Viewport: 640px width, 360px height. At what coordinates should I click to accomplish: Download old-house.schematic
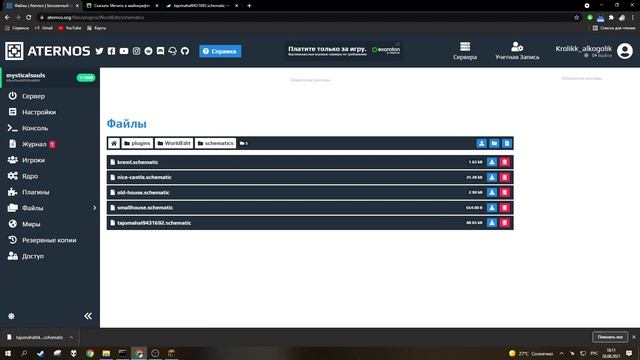click(x=492, y=192)
